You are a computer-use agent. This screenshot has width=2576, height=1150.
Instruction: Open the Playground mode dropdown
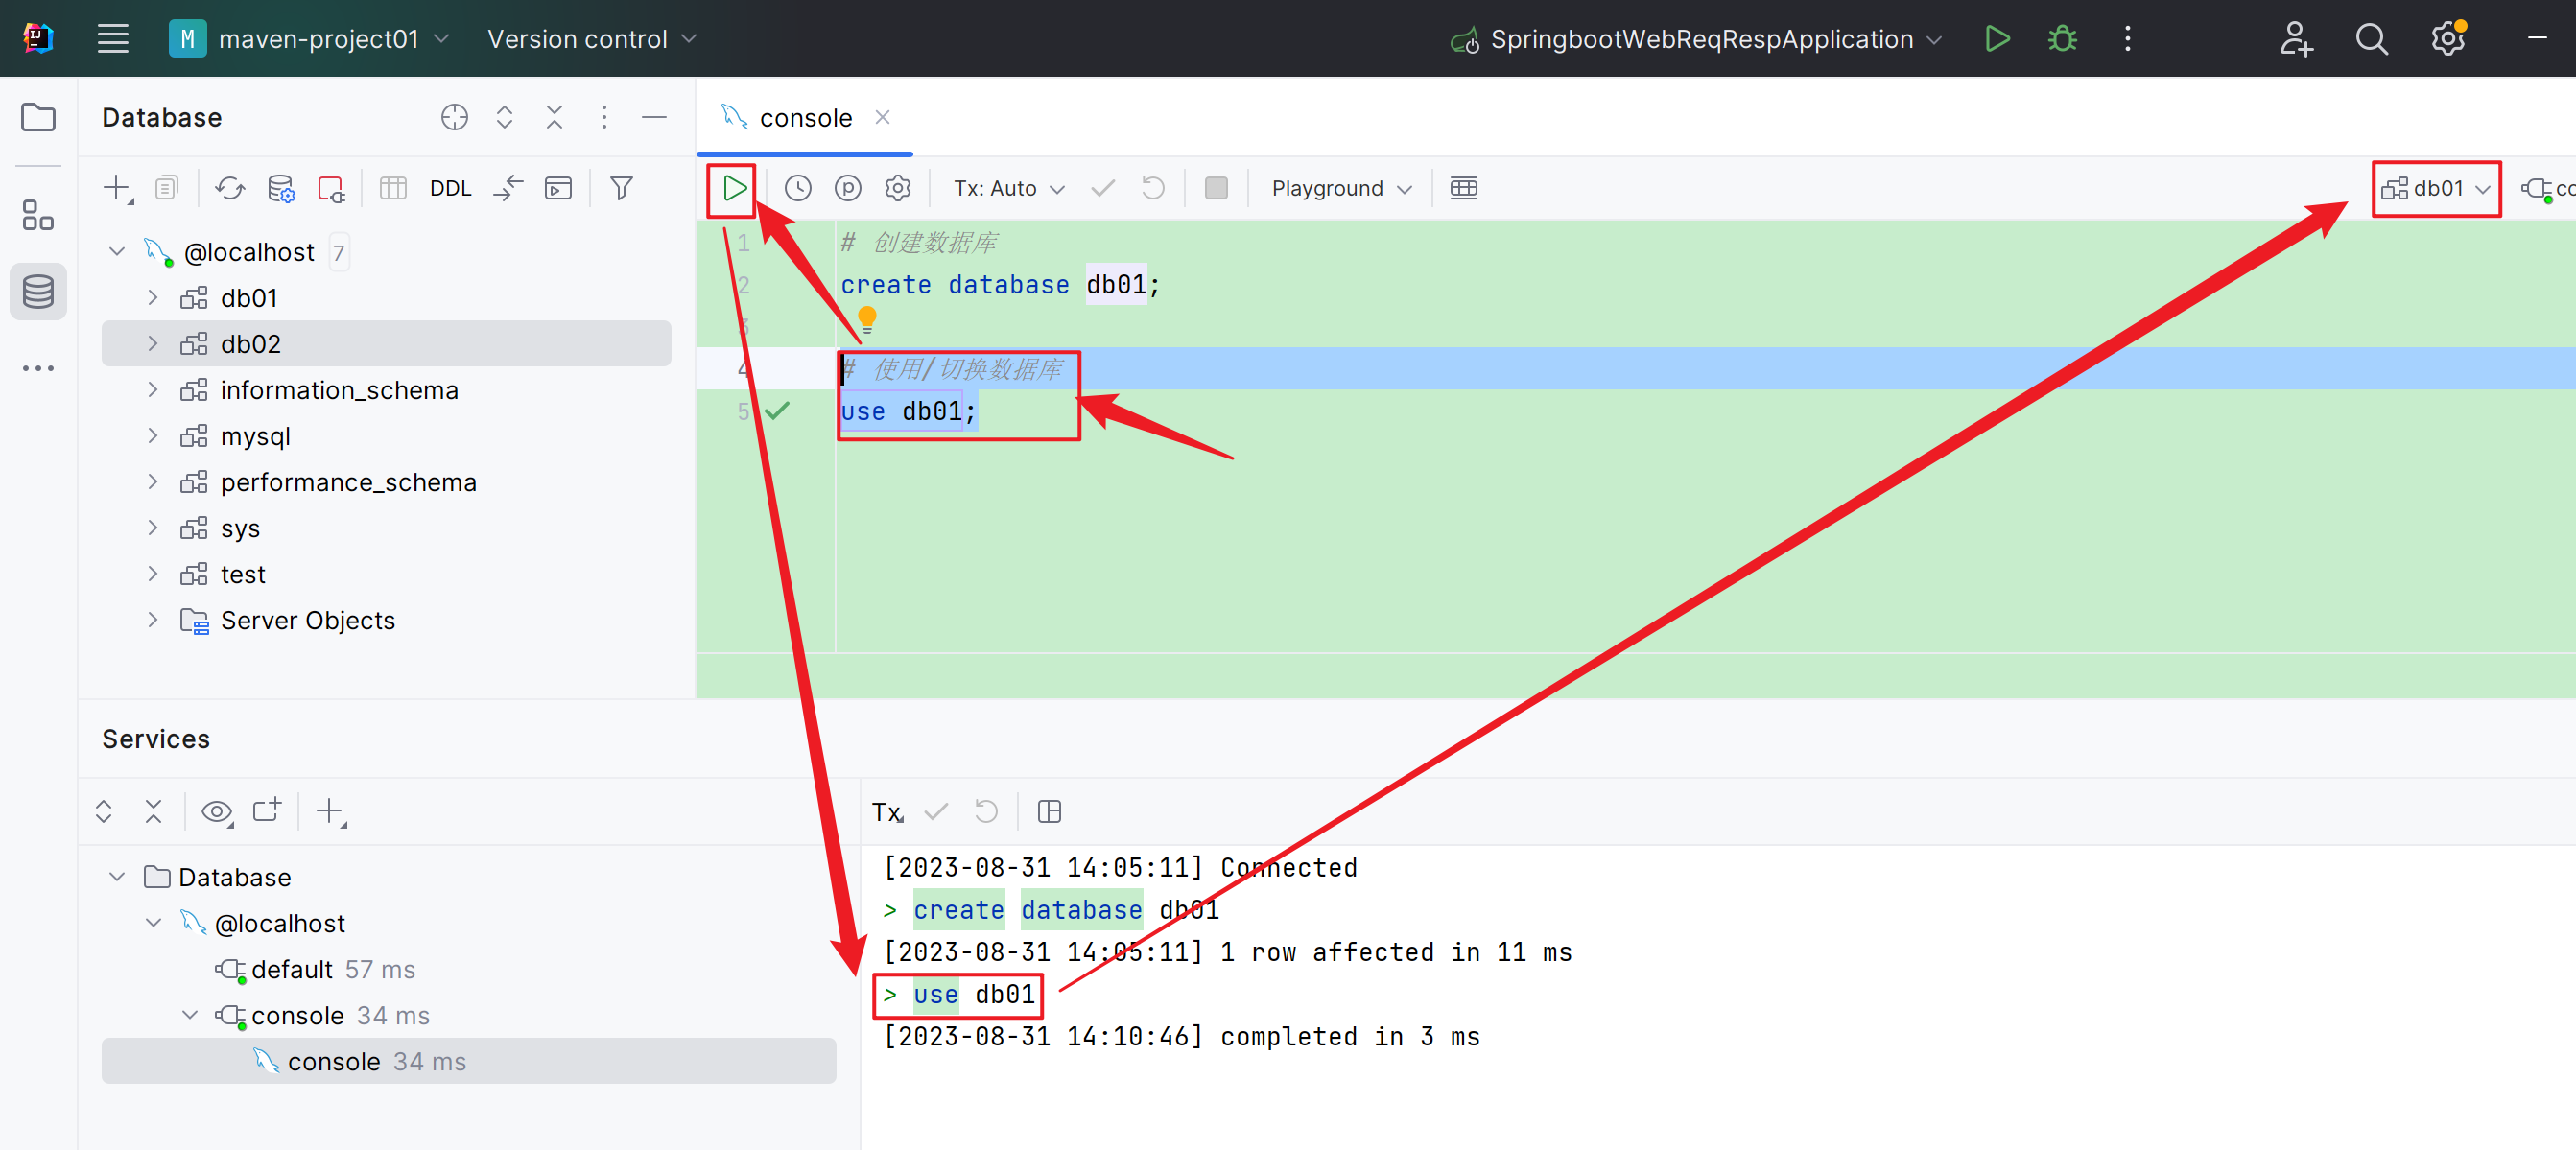[1340, 188]
